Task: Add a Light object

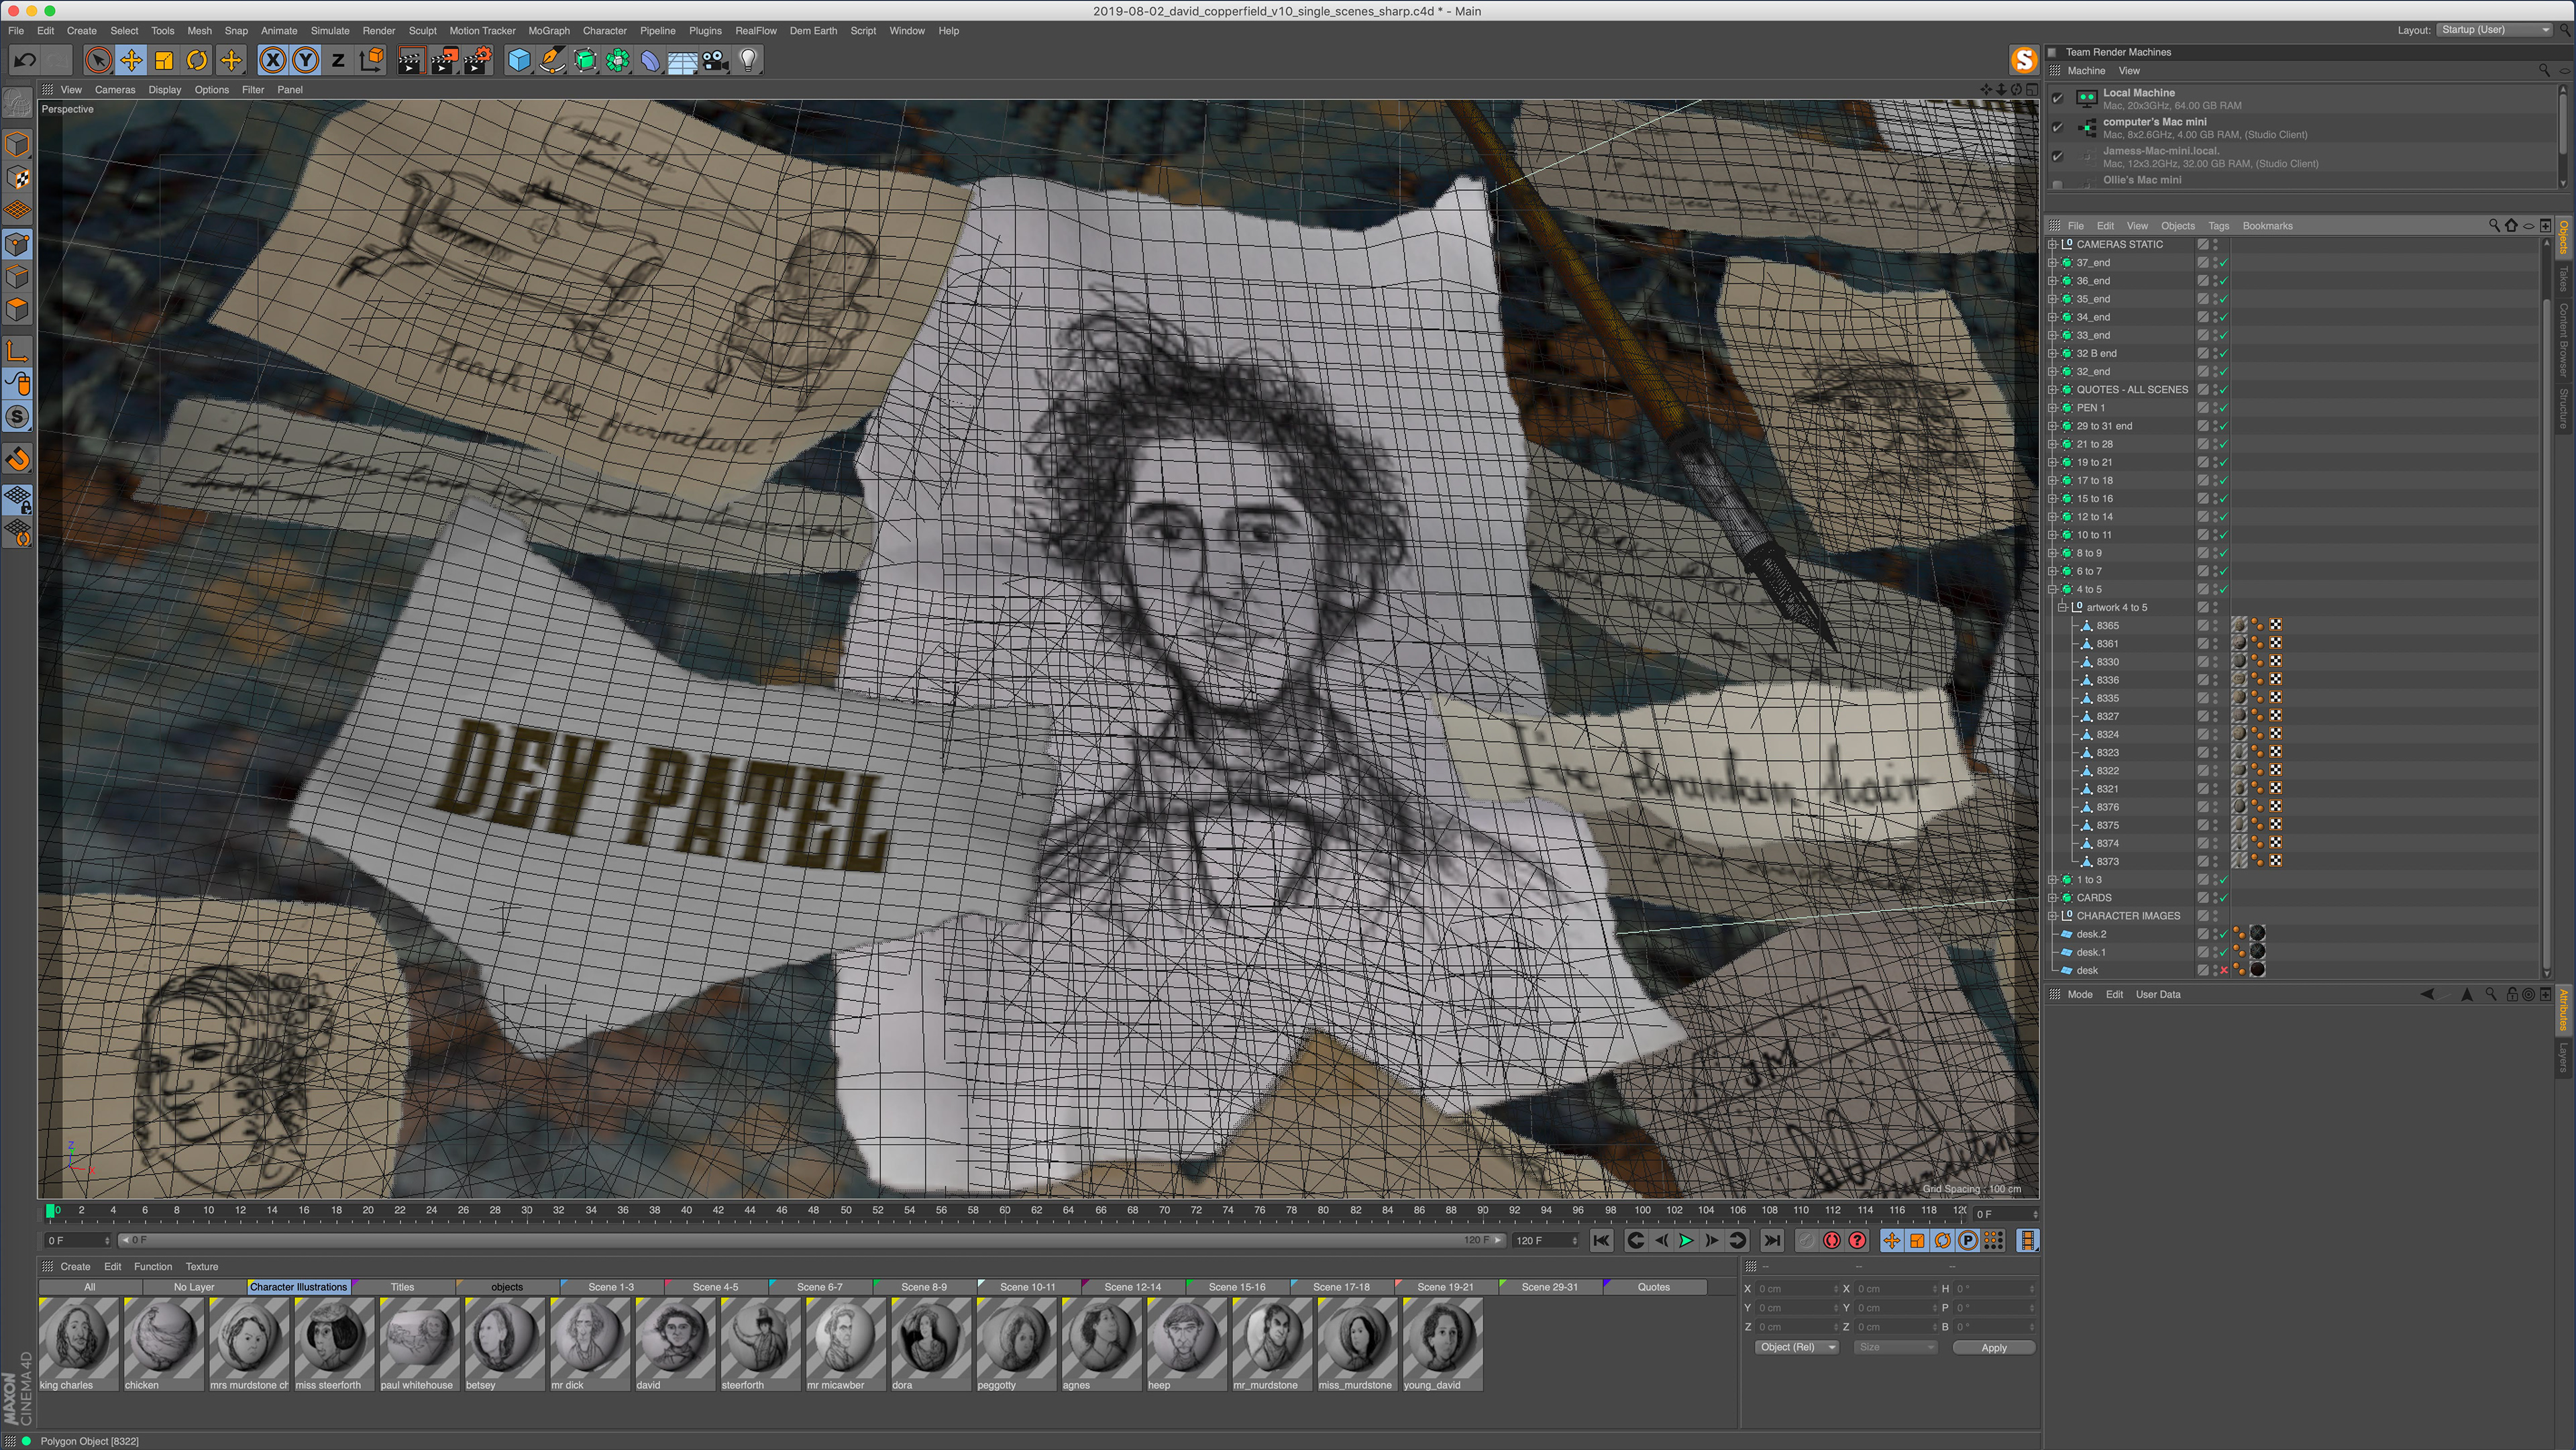Action: click(748, 61)
